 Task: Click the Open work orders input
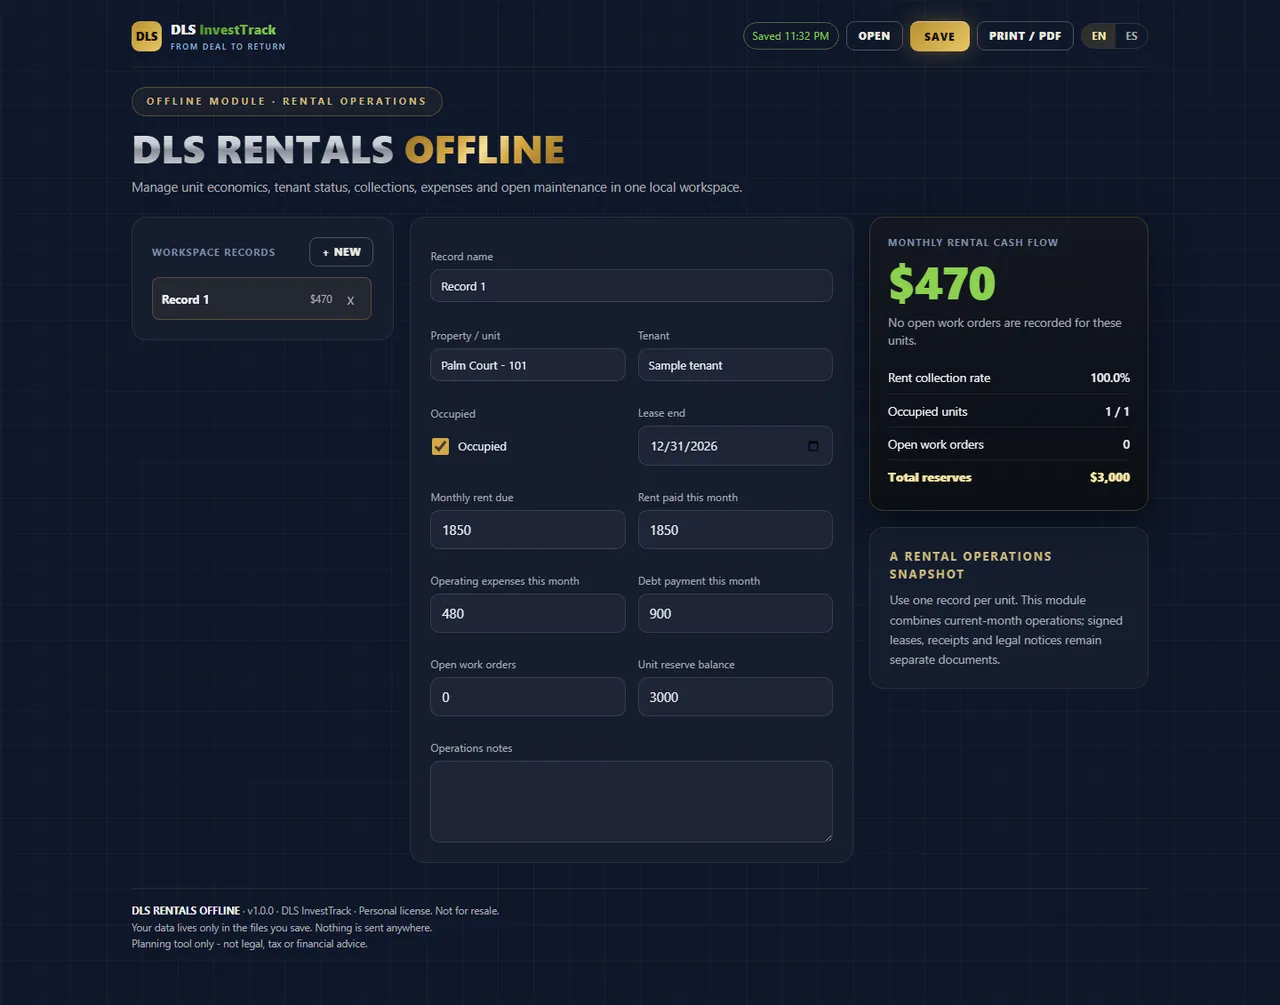click(528, 697)
